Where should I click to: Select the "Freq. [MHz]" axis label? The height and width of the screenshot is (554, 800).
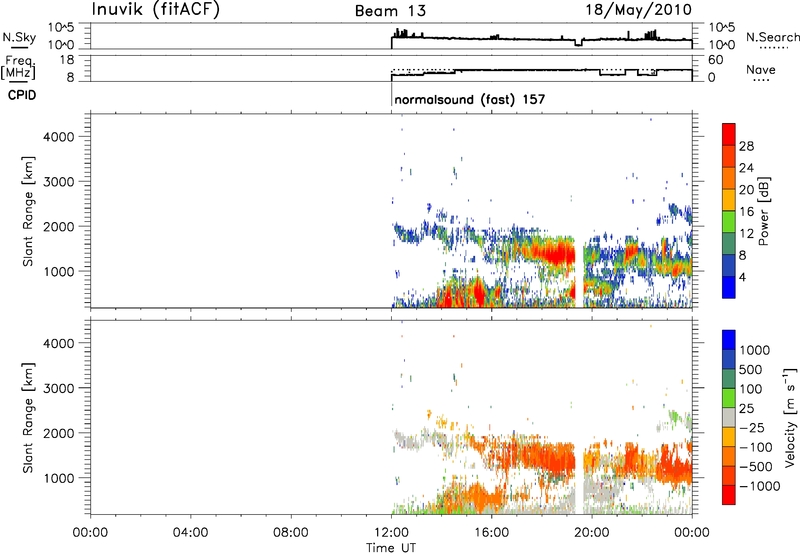pyautogui.click(x=19, y=68)
